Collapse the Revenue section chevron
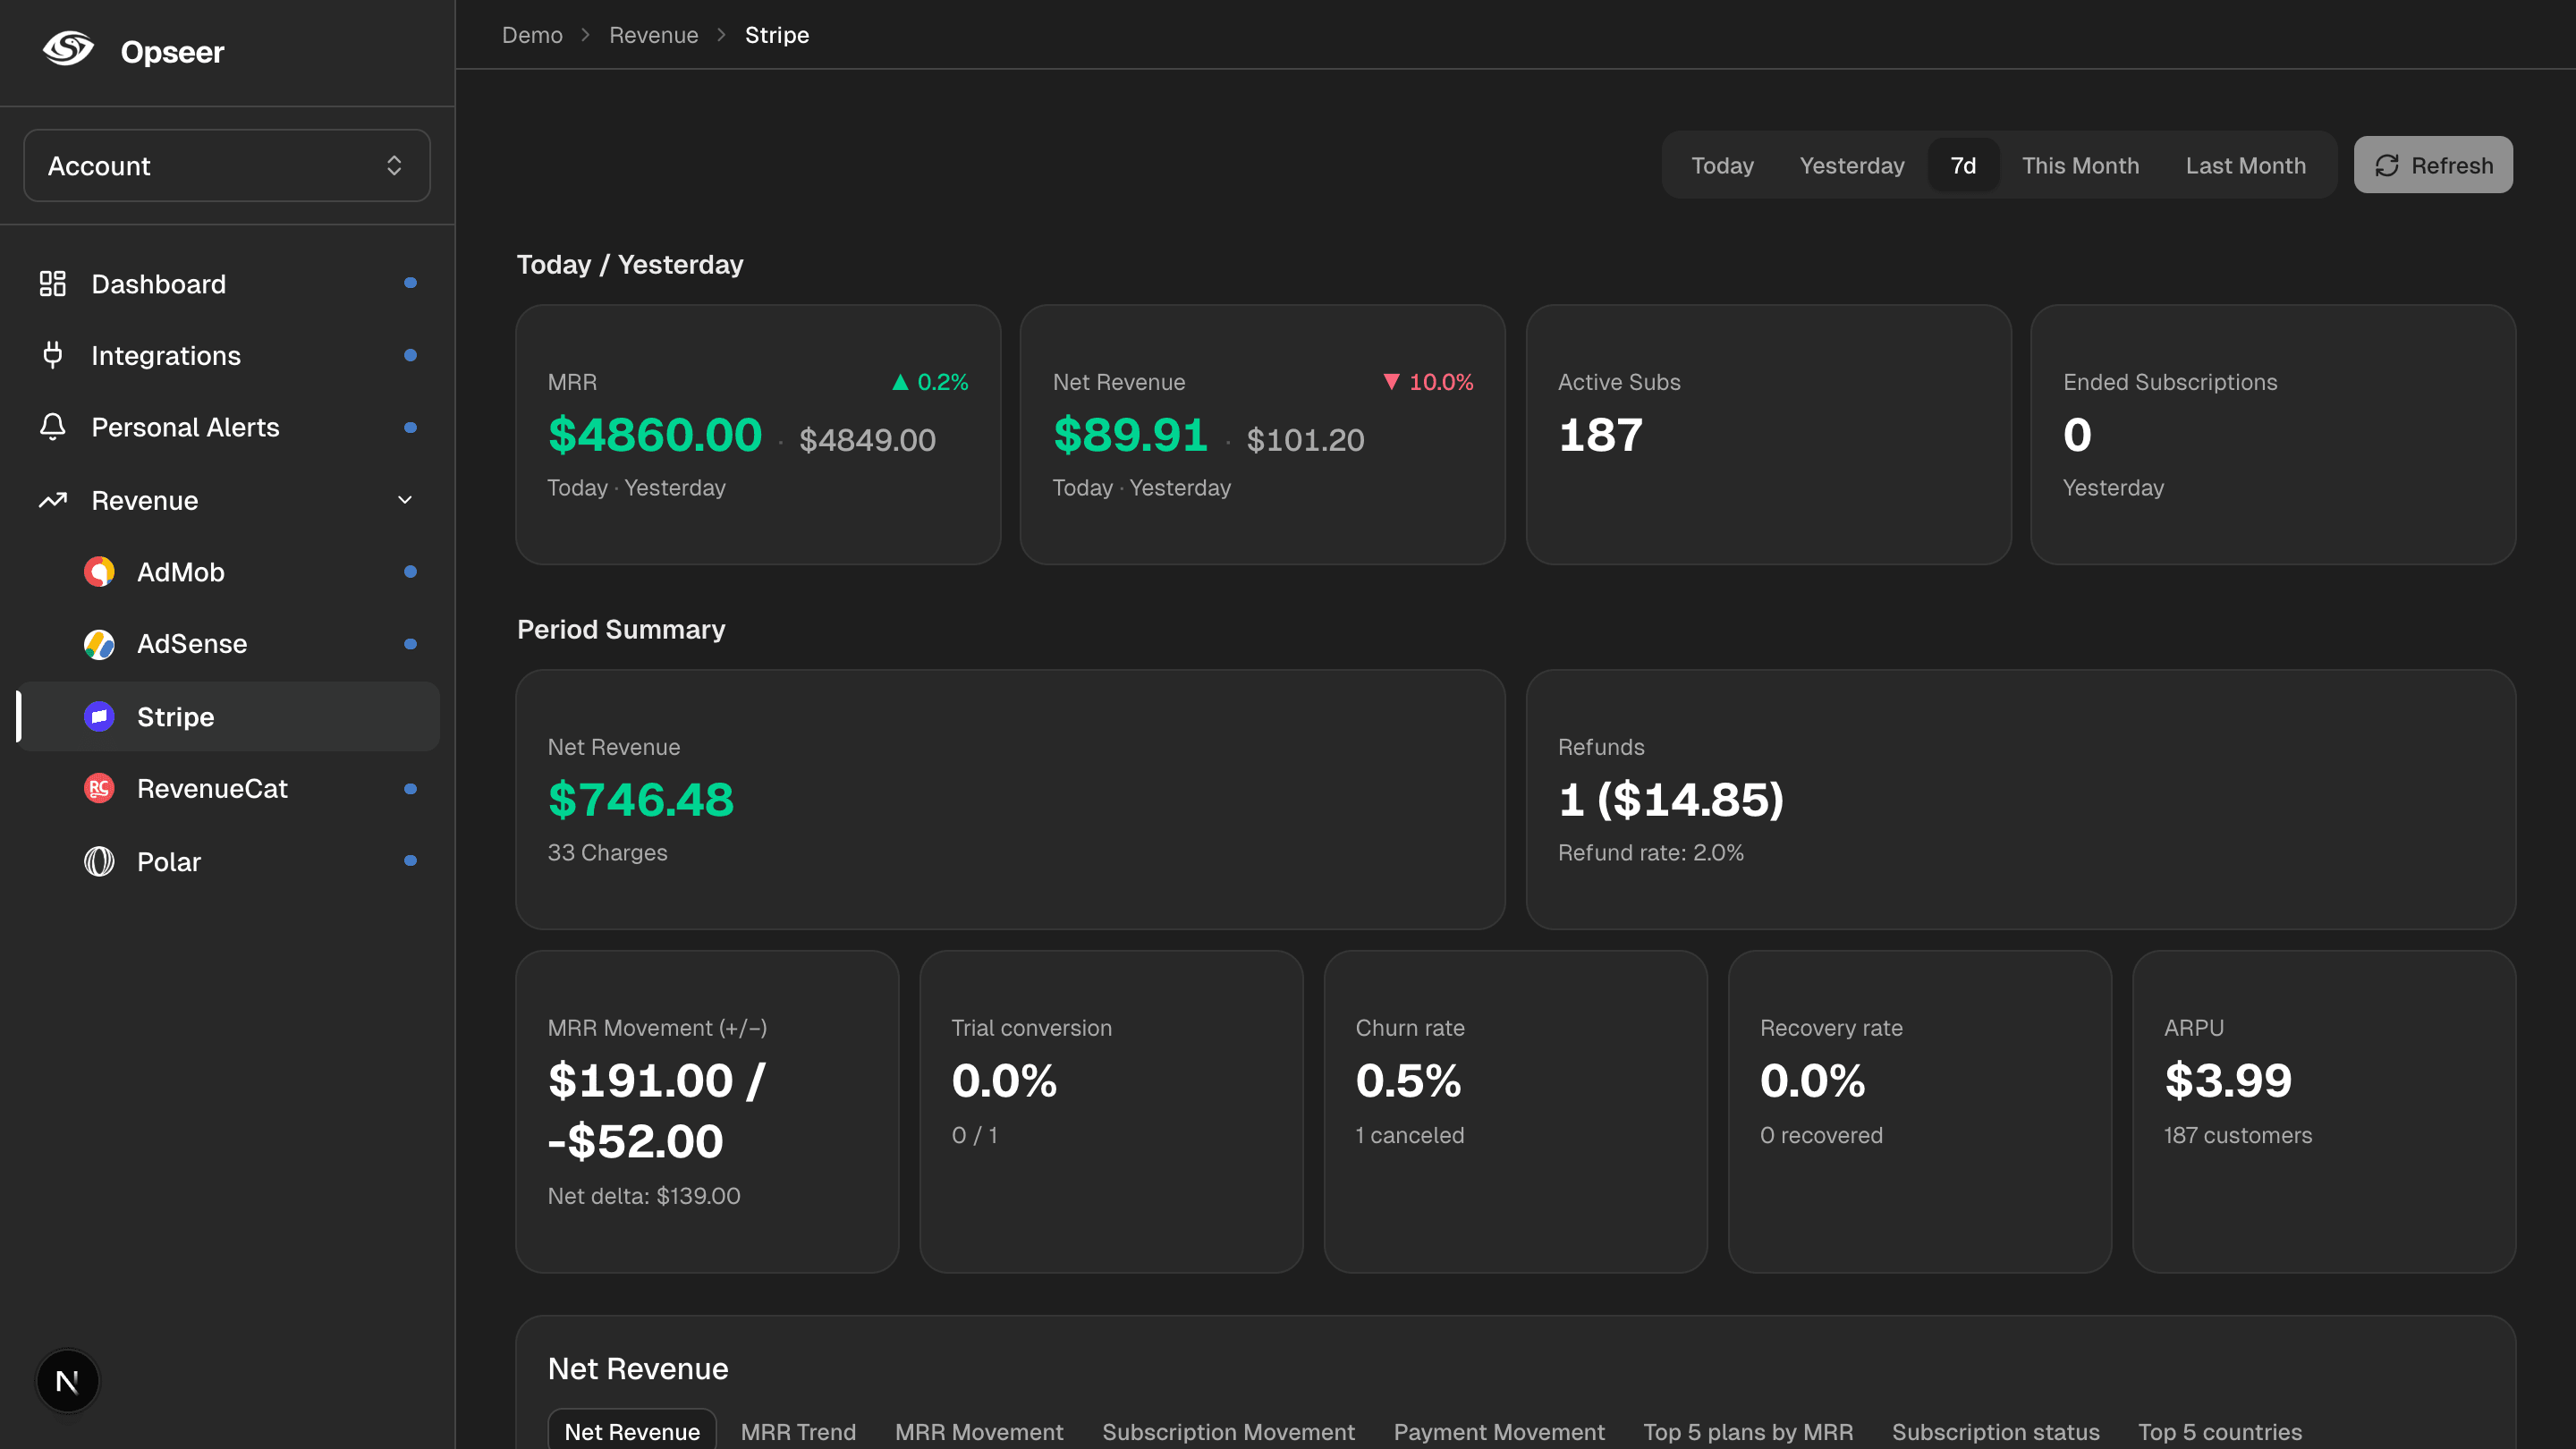The image size is (2576, 1449). pos(405,500)
